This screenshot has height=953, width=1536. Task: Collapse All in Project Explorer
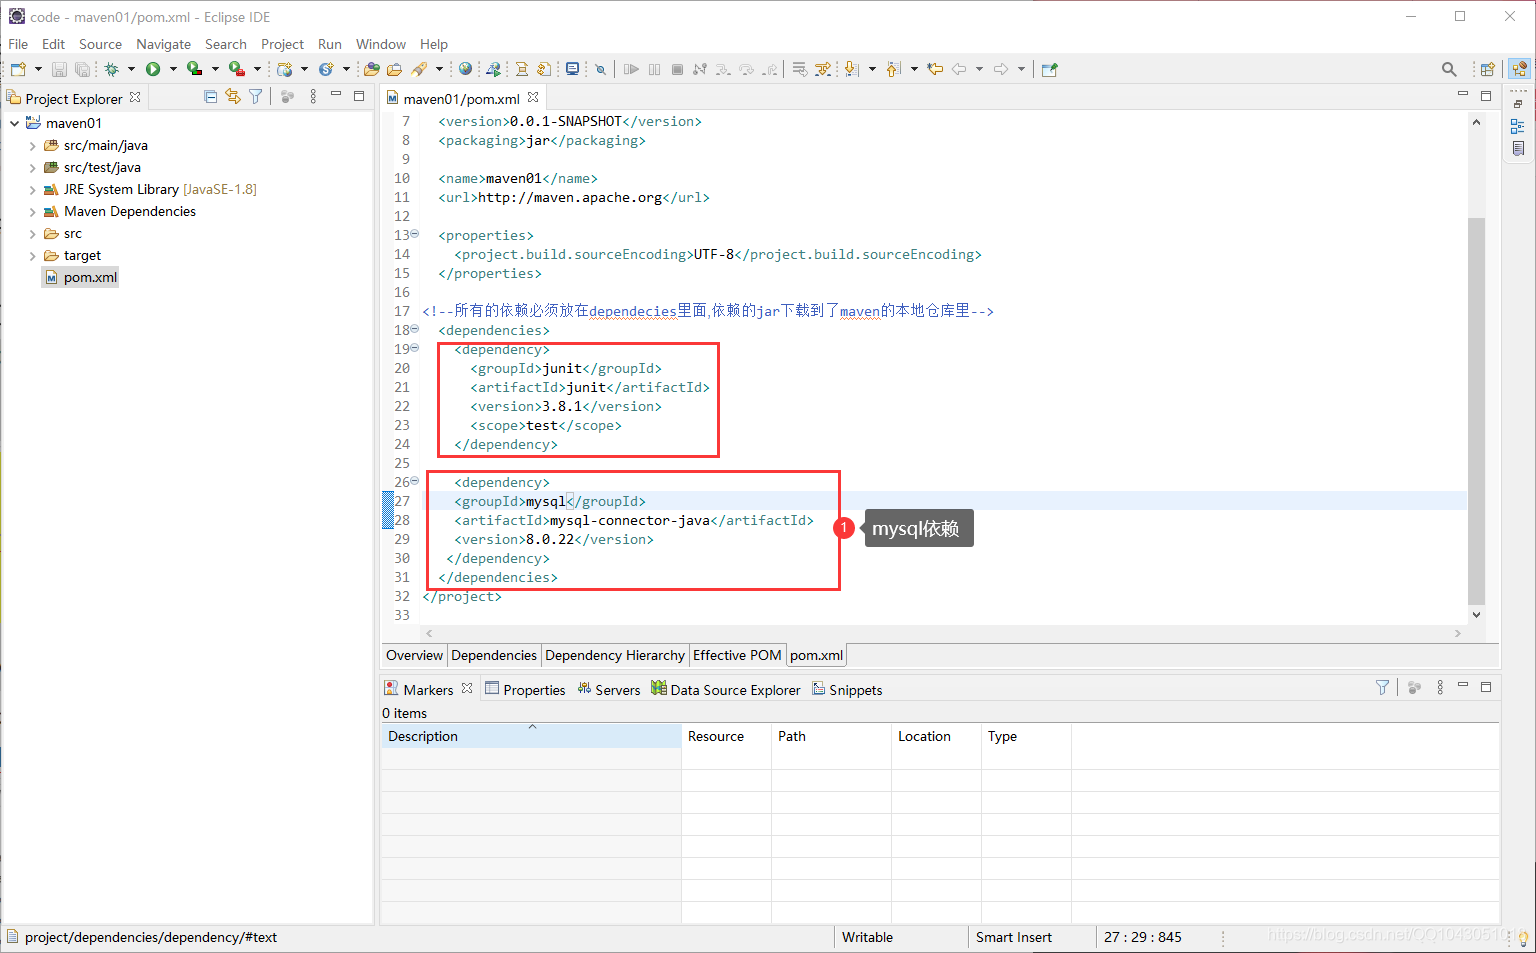click(x=210, y=96)
